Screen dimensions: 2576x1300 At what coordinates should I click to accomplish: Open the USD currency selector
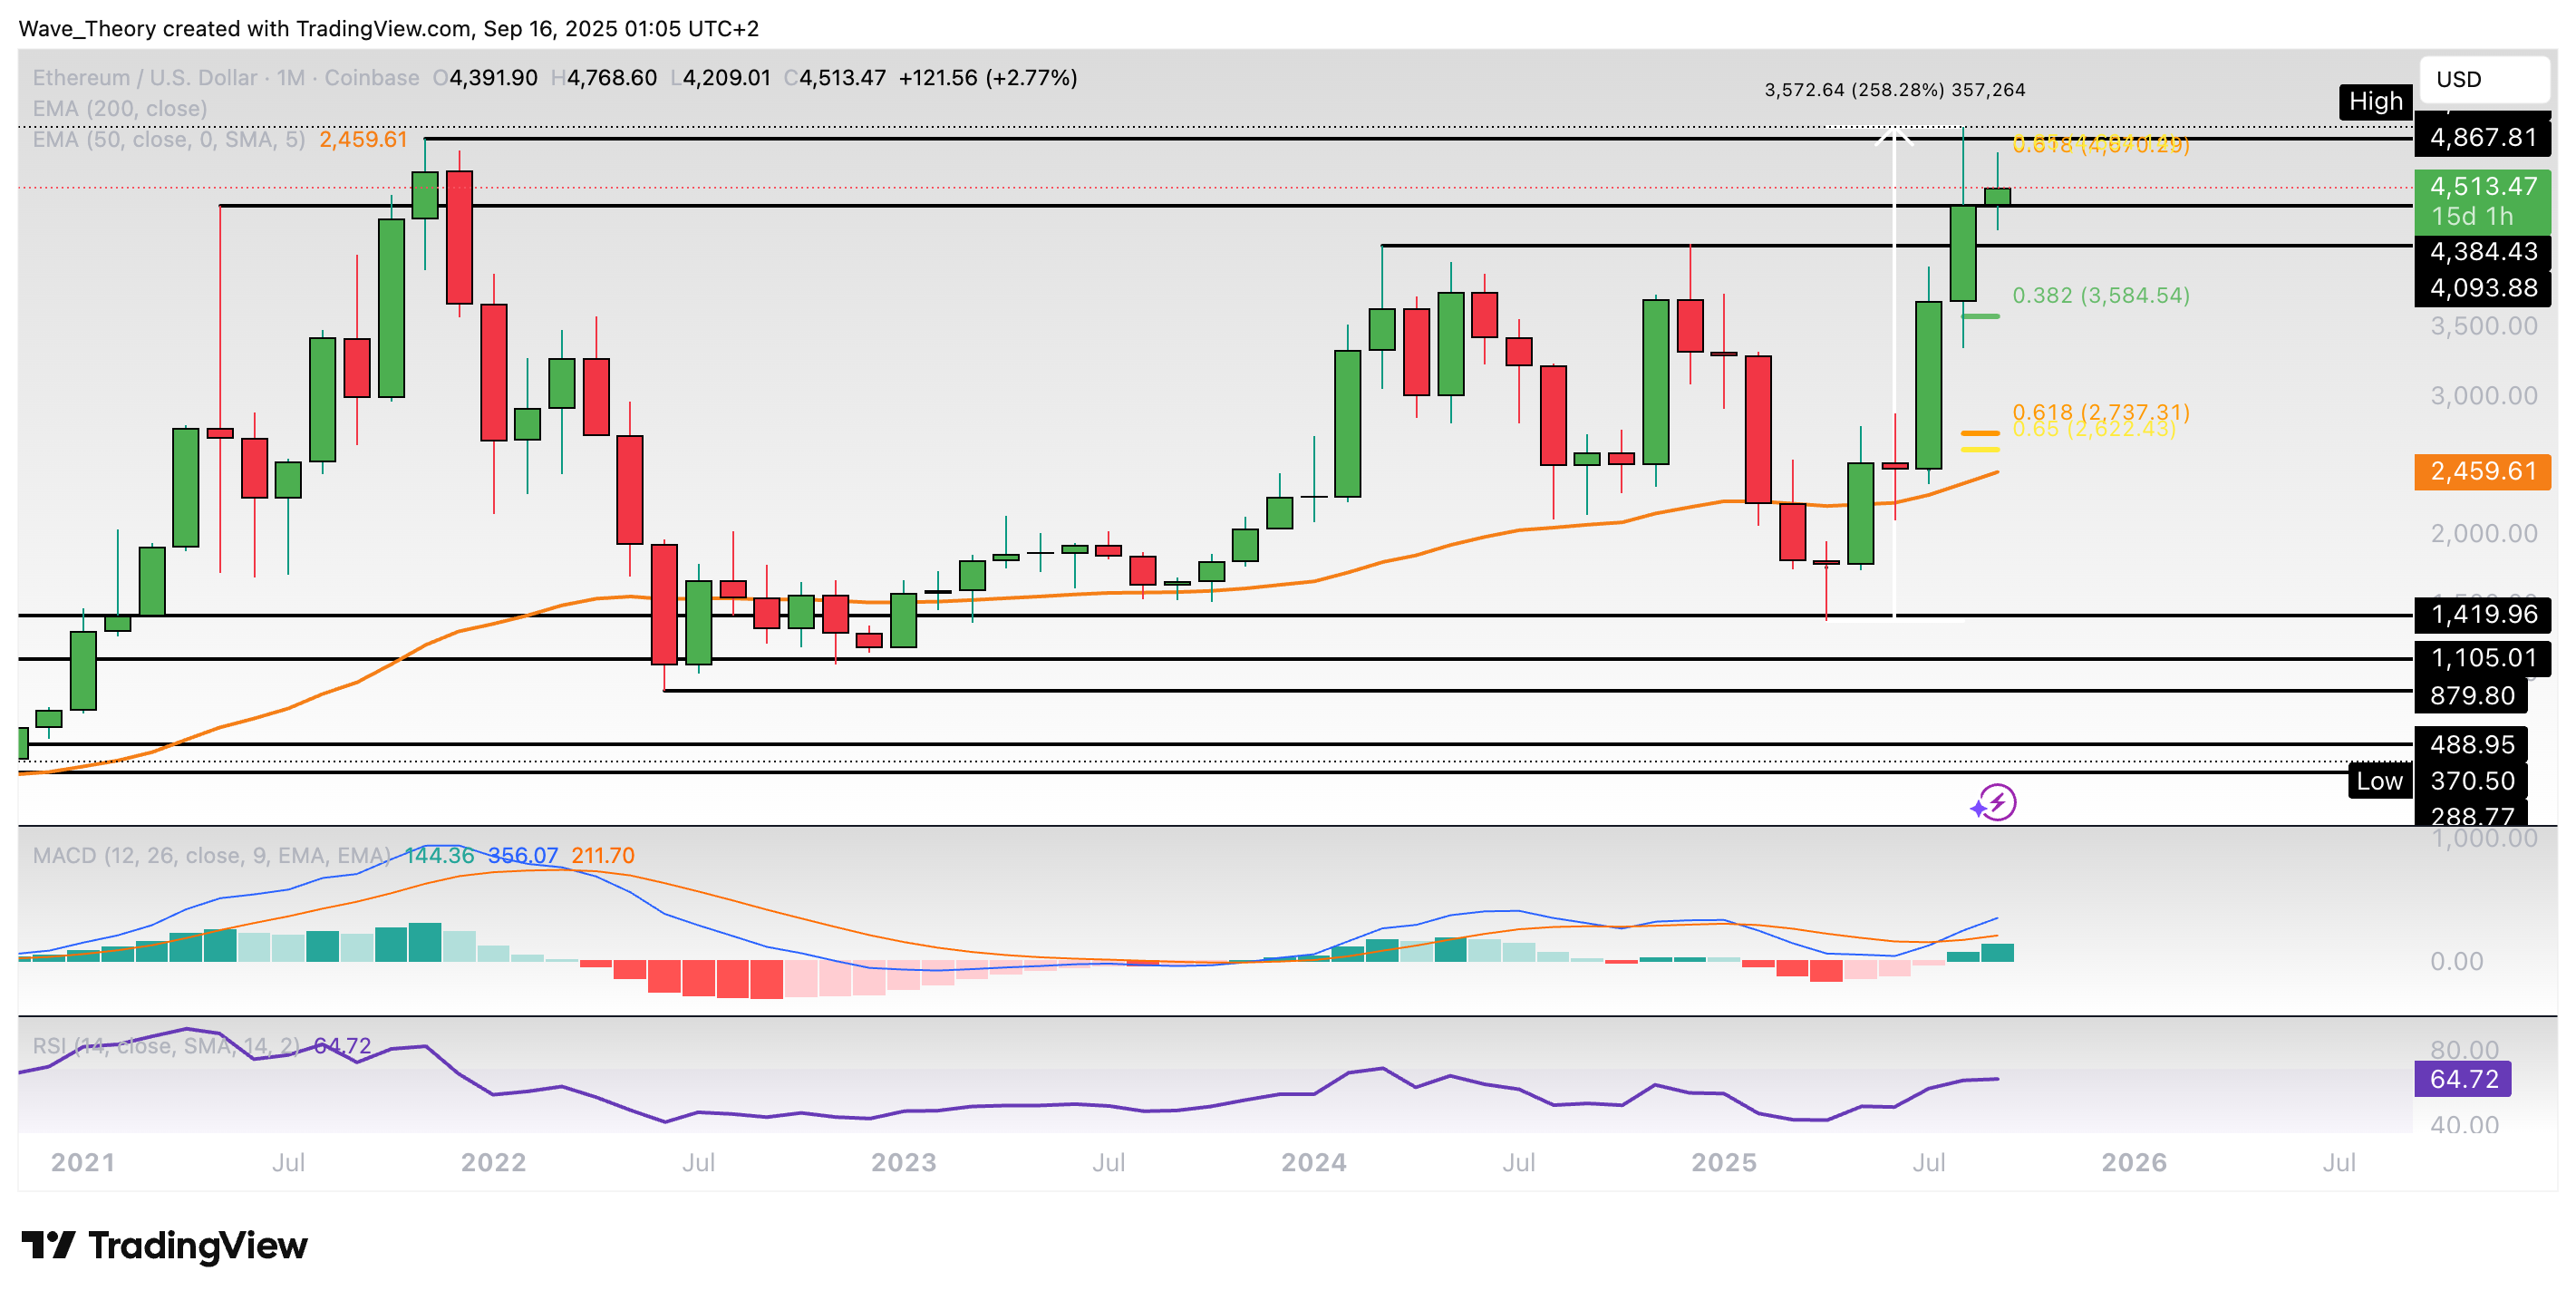(2484, 80)
